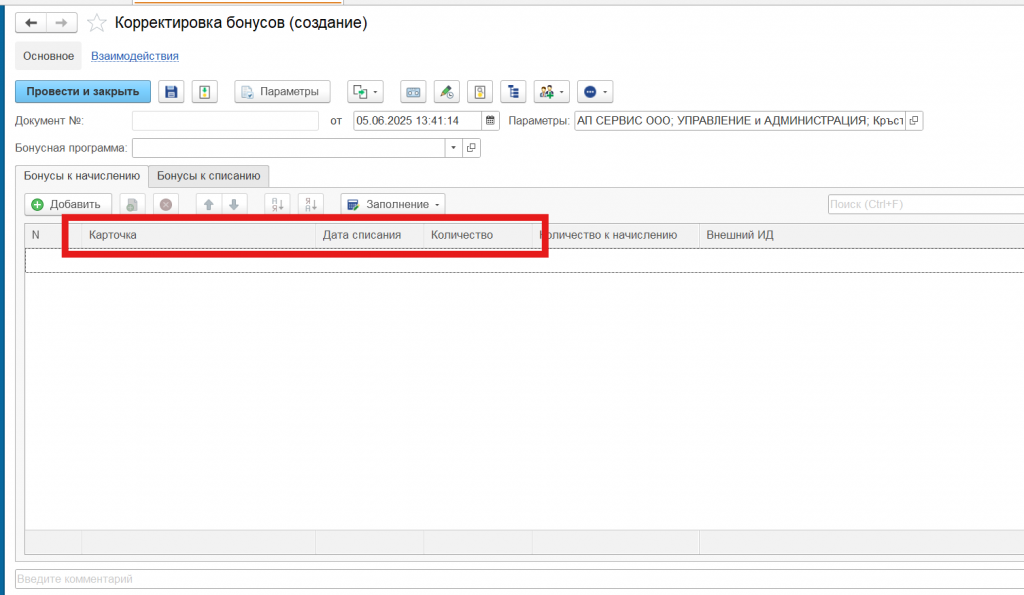This screenshot has width=1024, height=595.
Task: Open the 'Create based on' dropdown button
Action: pyautogui.click(x=365, y=92)
